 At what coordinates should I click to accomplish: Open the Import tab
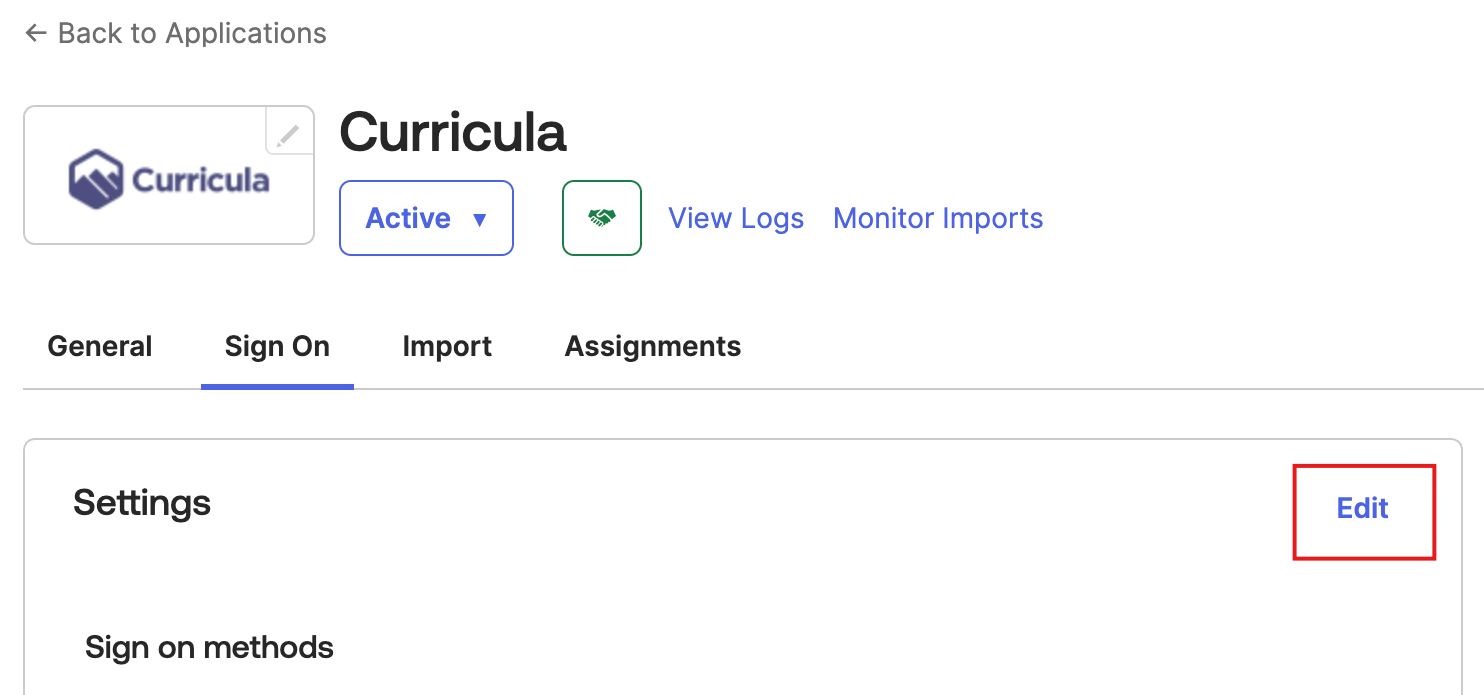click(x=447, y=346)
